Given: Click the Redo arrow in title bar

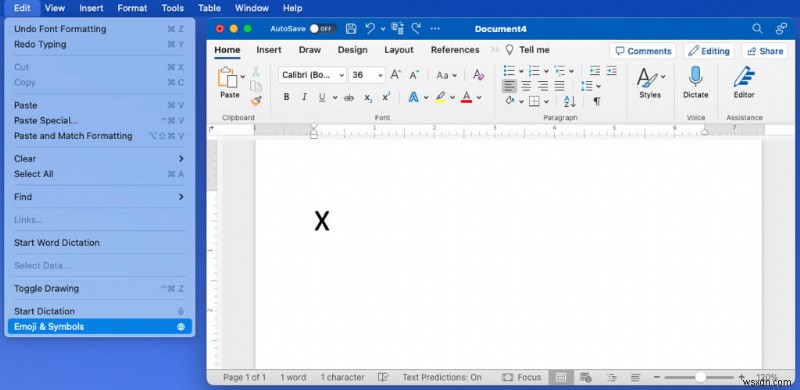Looking at the screenshot, I should (416, 29).
